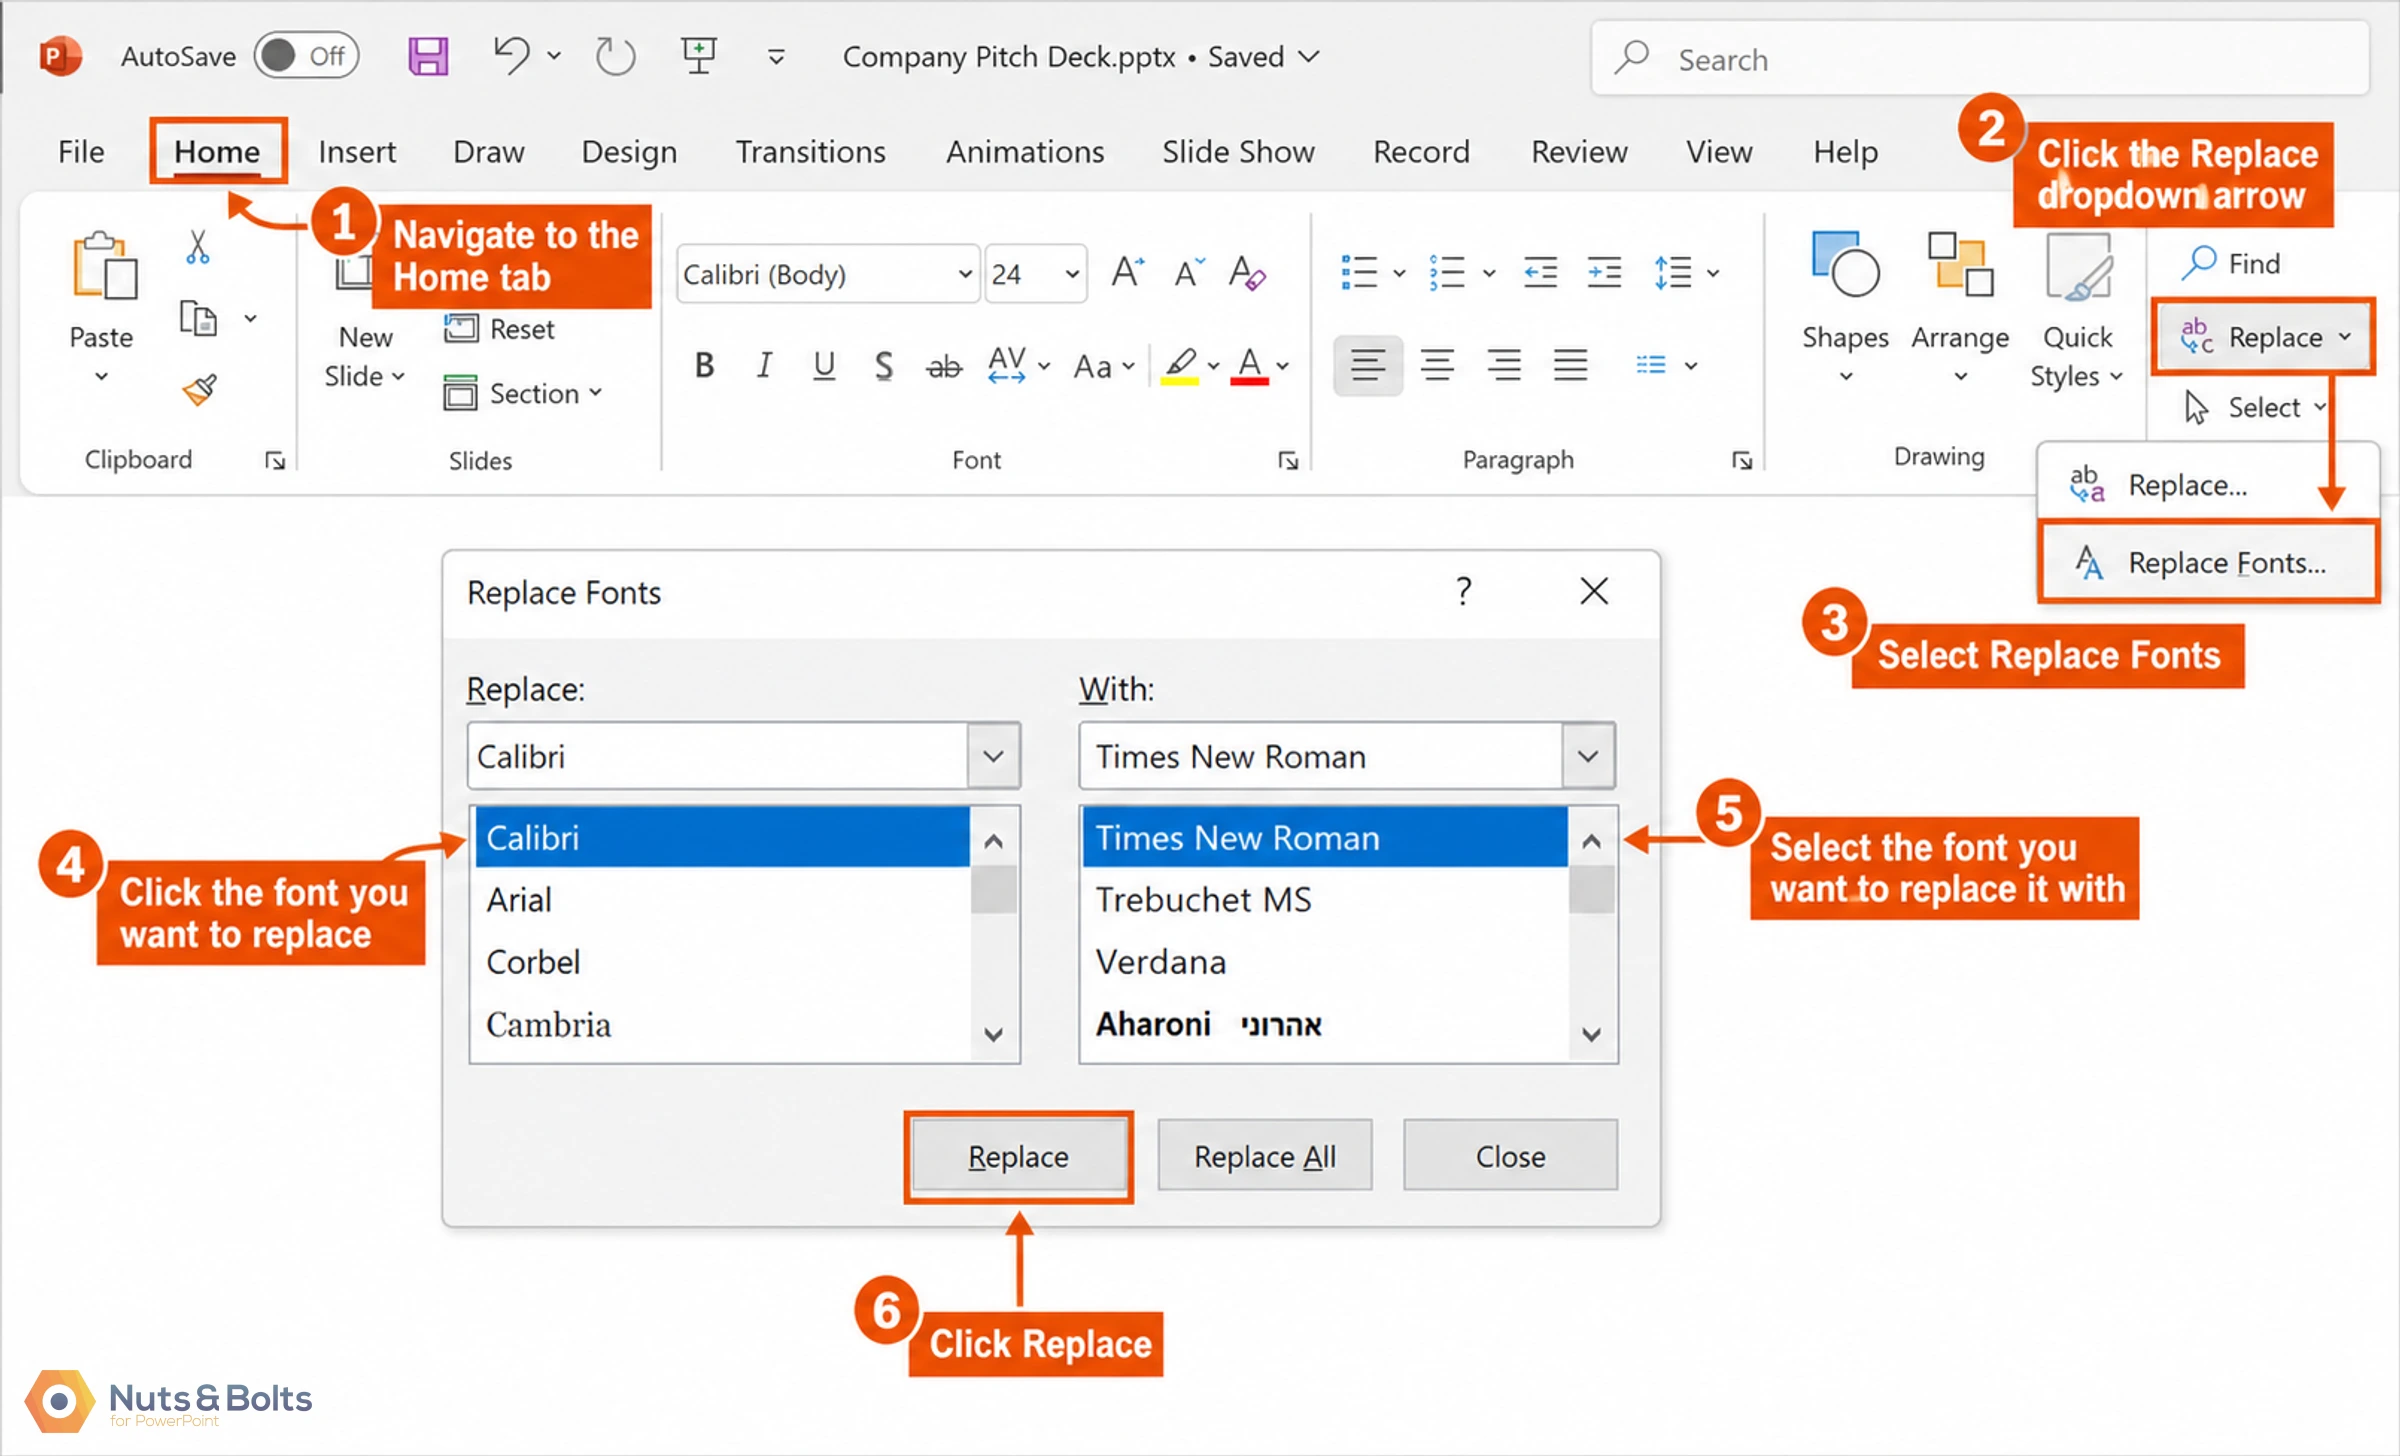Toggle Bold formatting
This screenshot has height=1456, width=2400.
pyautogui.click(x=704, y=365)
